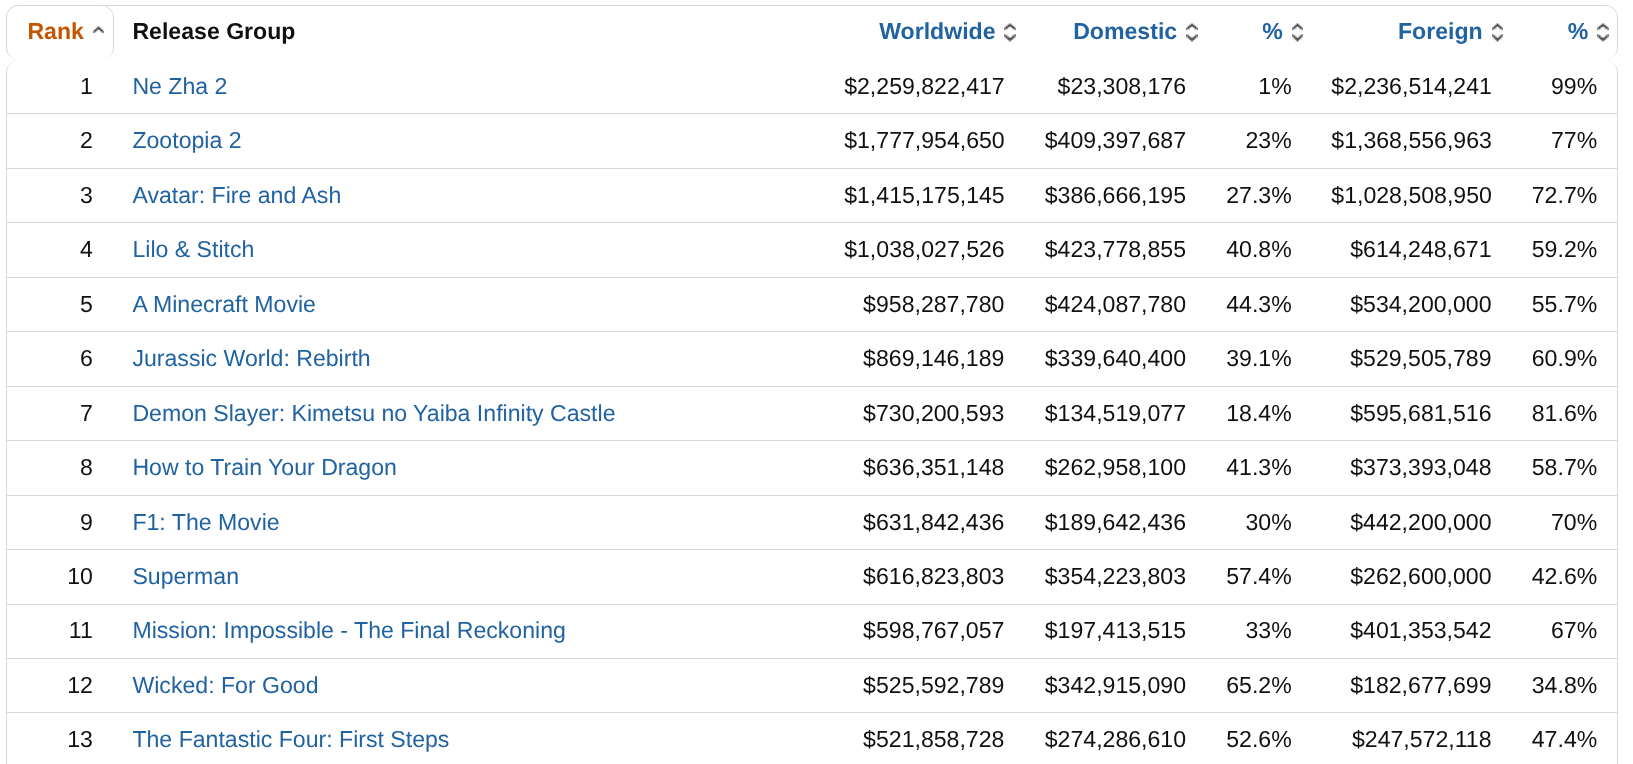Screen dimensions: 1633x764
Task: Select foreign value $182,677,699
Action: click(x=1420, y=686)
